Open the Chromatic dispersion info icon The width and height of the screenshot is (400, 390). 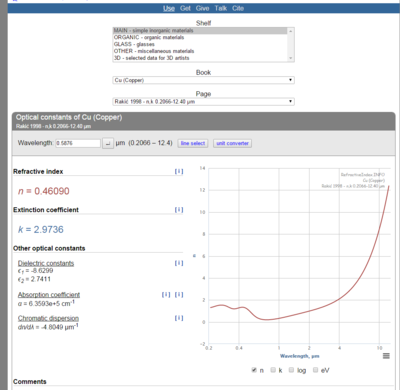179,318
